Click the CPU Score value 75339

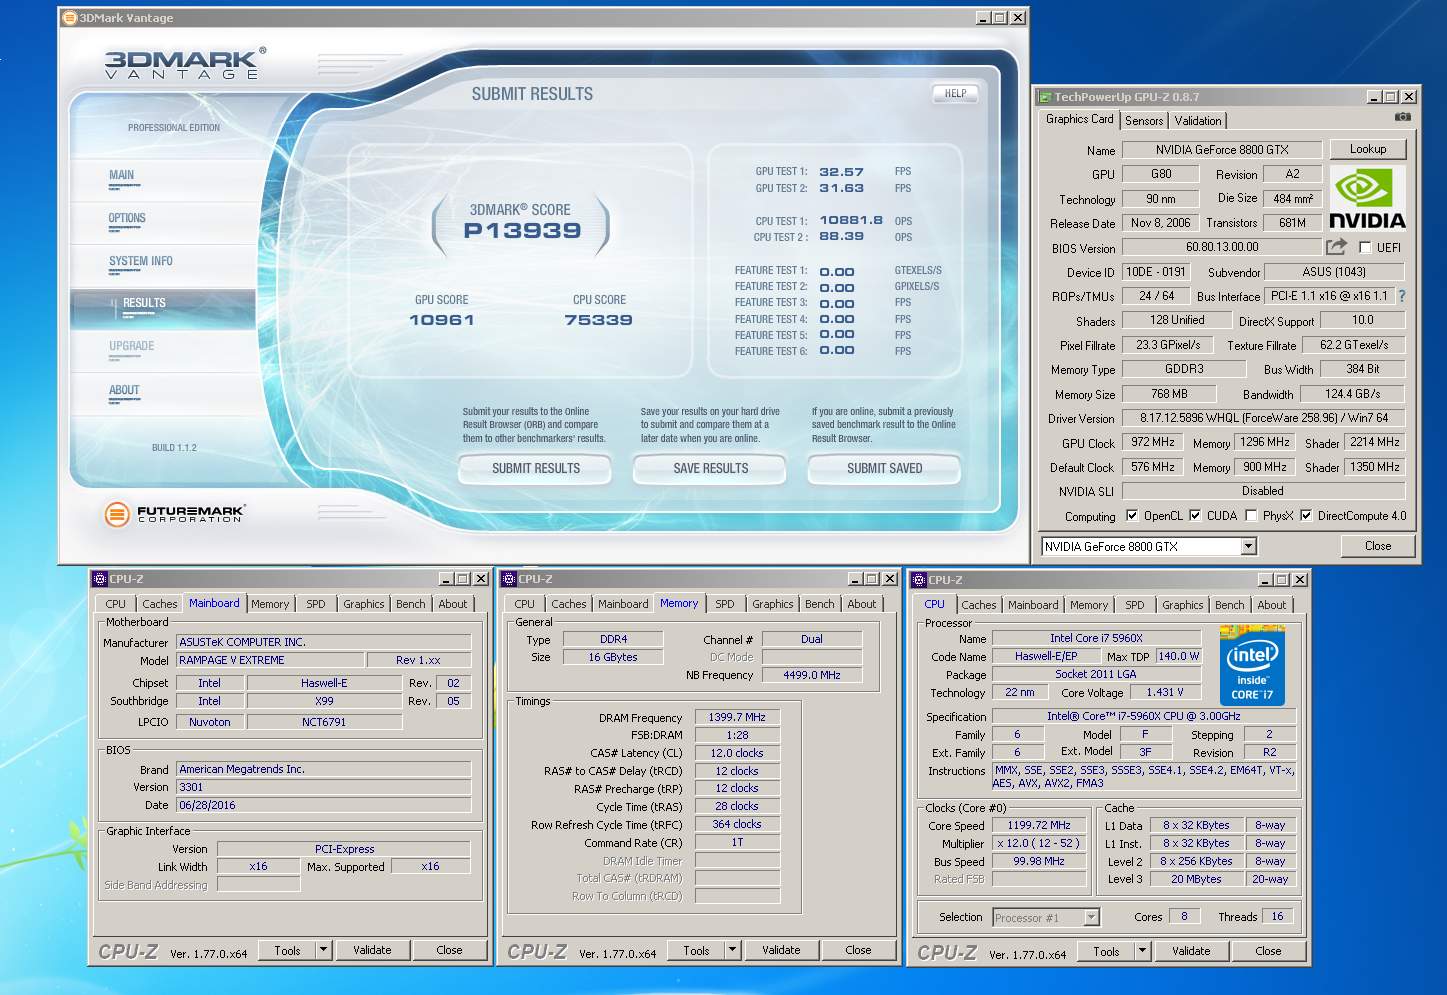[x=598, y=320]
